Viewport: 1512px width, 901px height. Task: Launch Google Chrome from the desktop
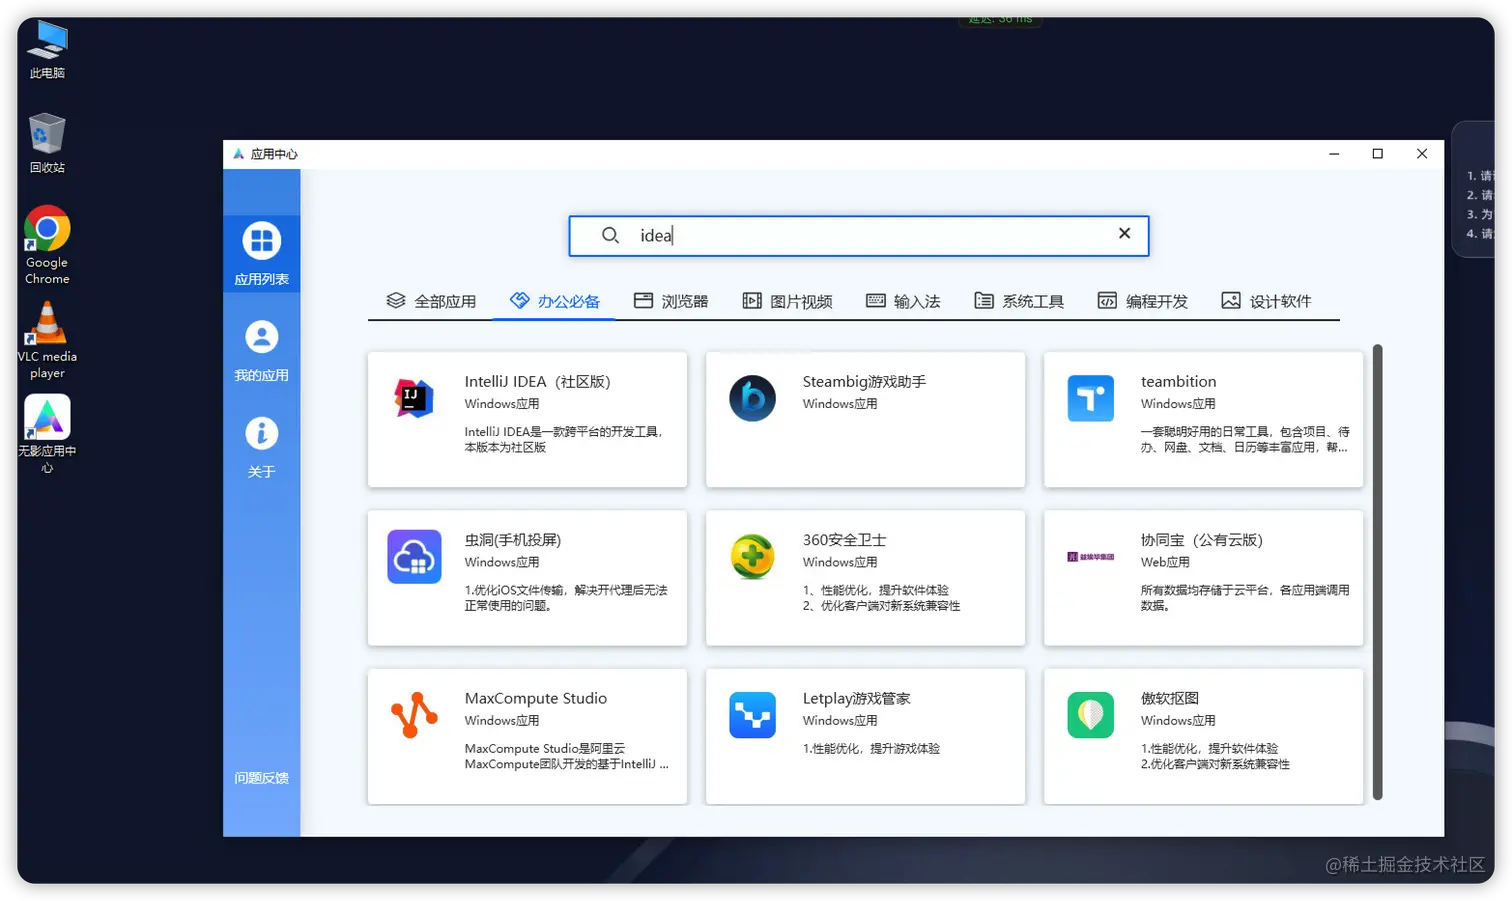pyautogui.click(x=46, y=245)
